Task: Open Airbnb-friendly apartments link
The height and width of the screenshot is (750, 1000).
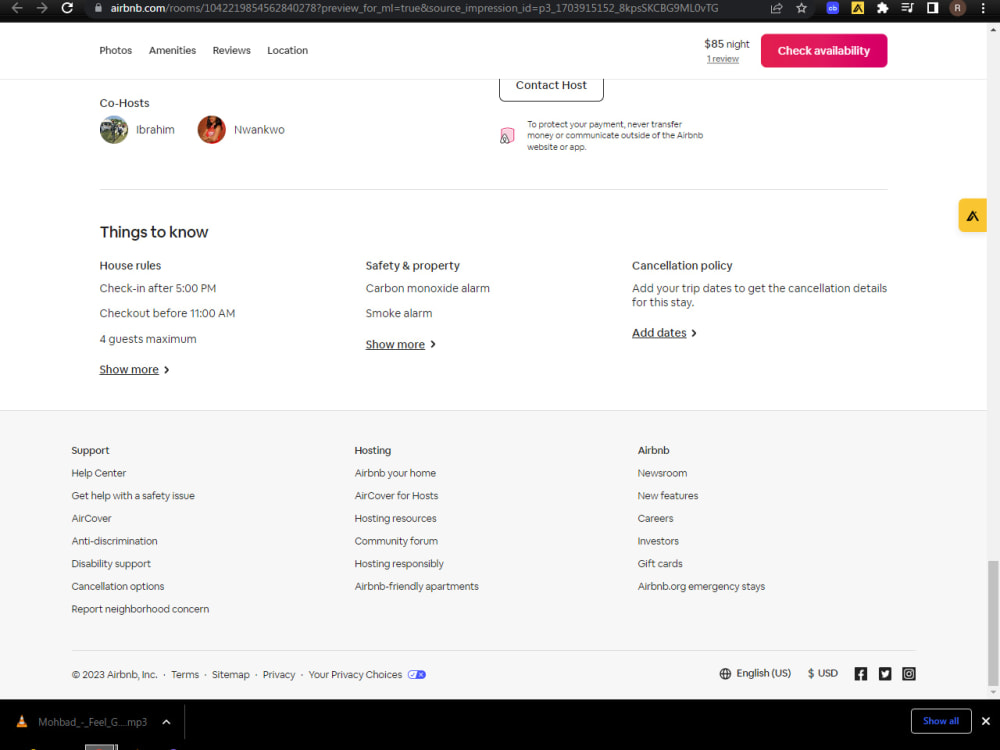Action: [x=416, y=586]
